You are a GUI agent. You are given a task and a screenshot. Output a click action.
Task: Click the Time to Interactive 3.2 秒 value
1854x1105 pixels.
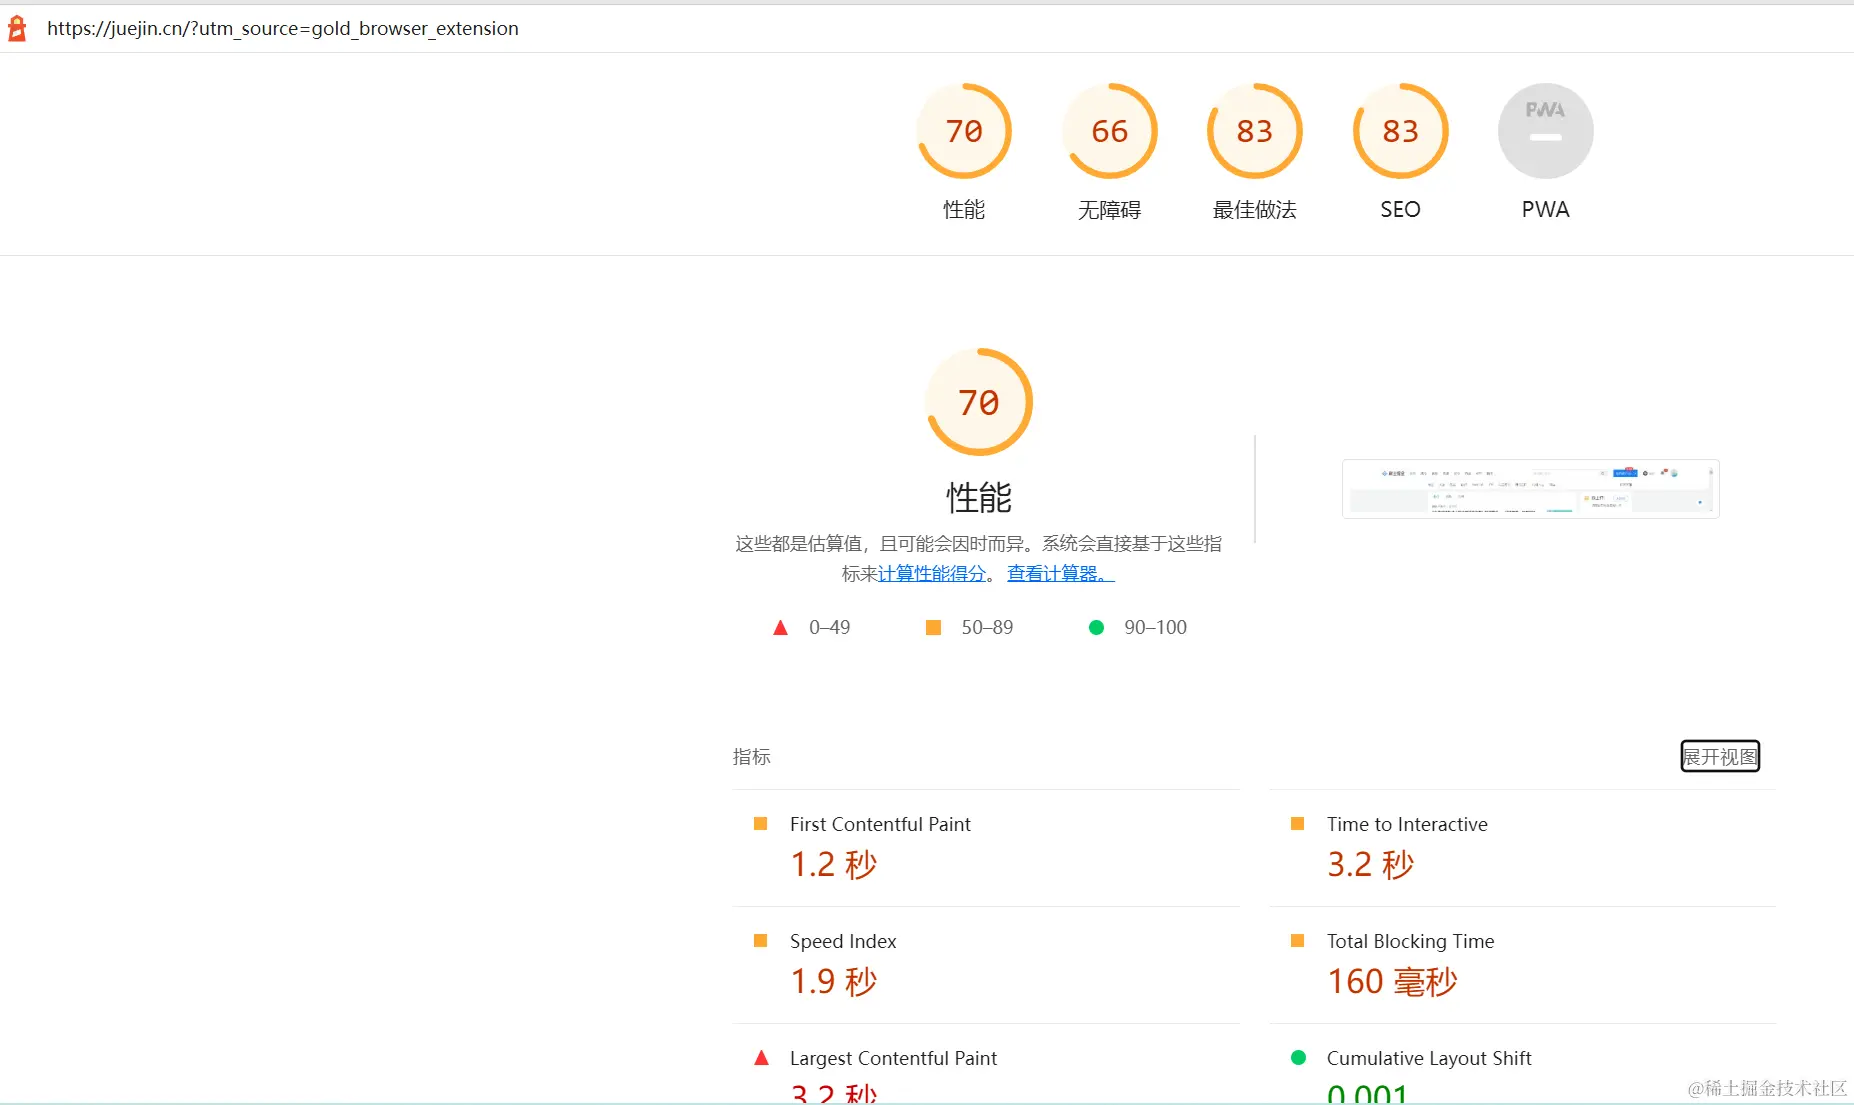[x=1370, y=865]
